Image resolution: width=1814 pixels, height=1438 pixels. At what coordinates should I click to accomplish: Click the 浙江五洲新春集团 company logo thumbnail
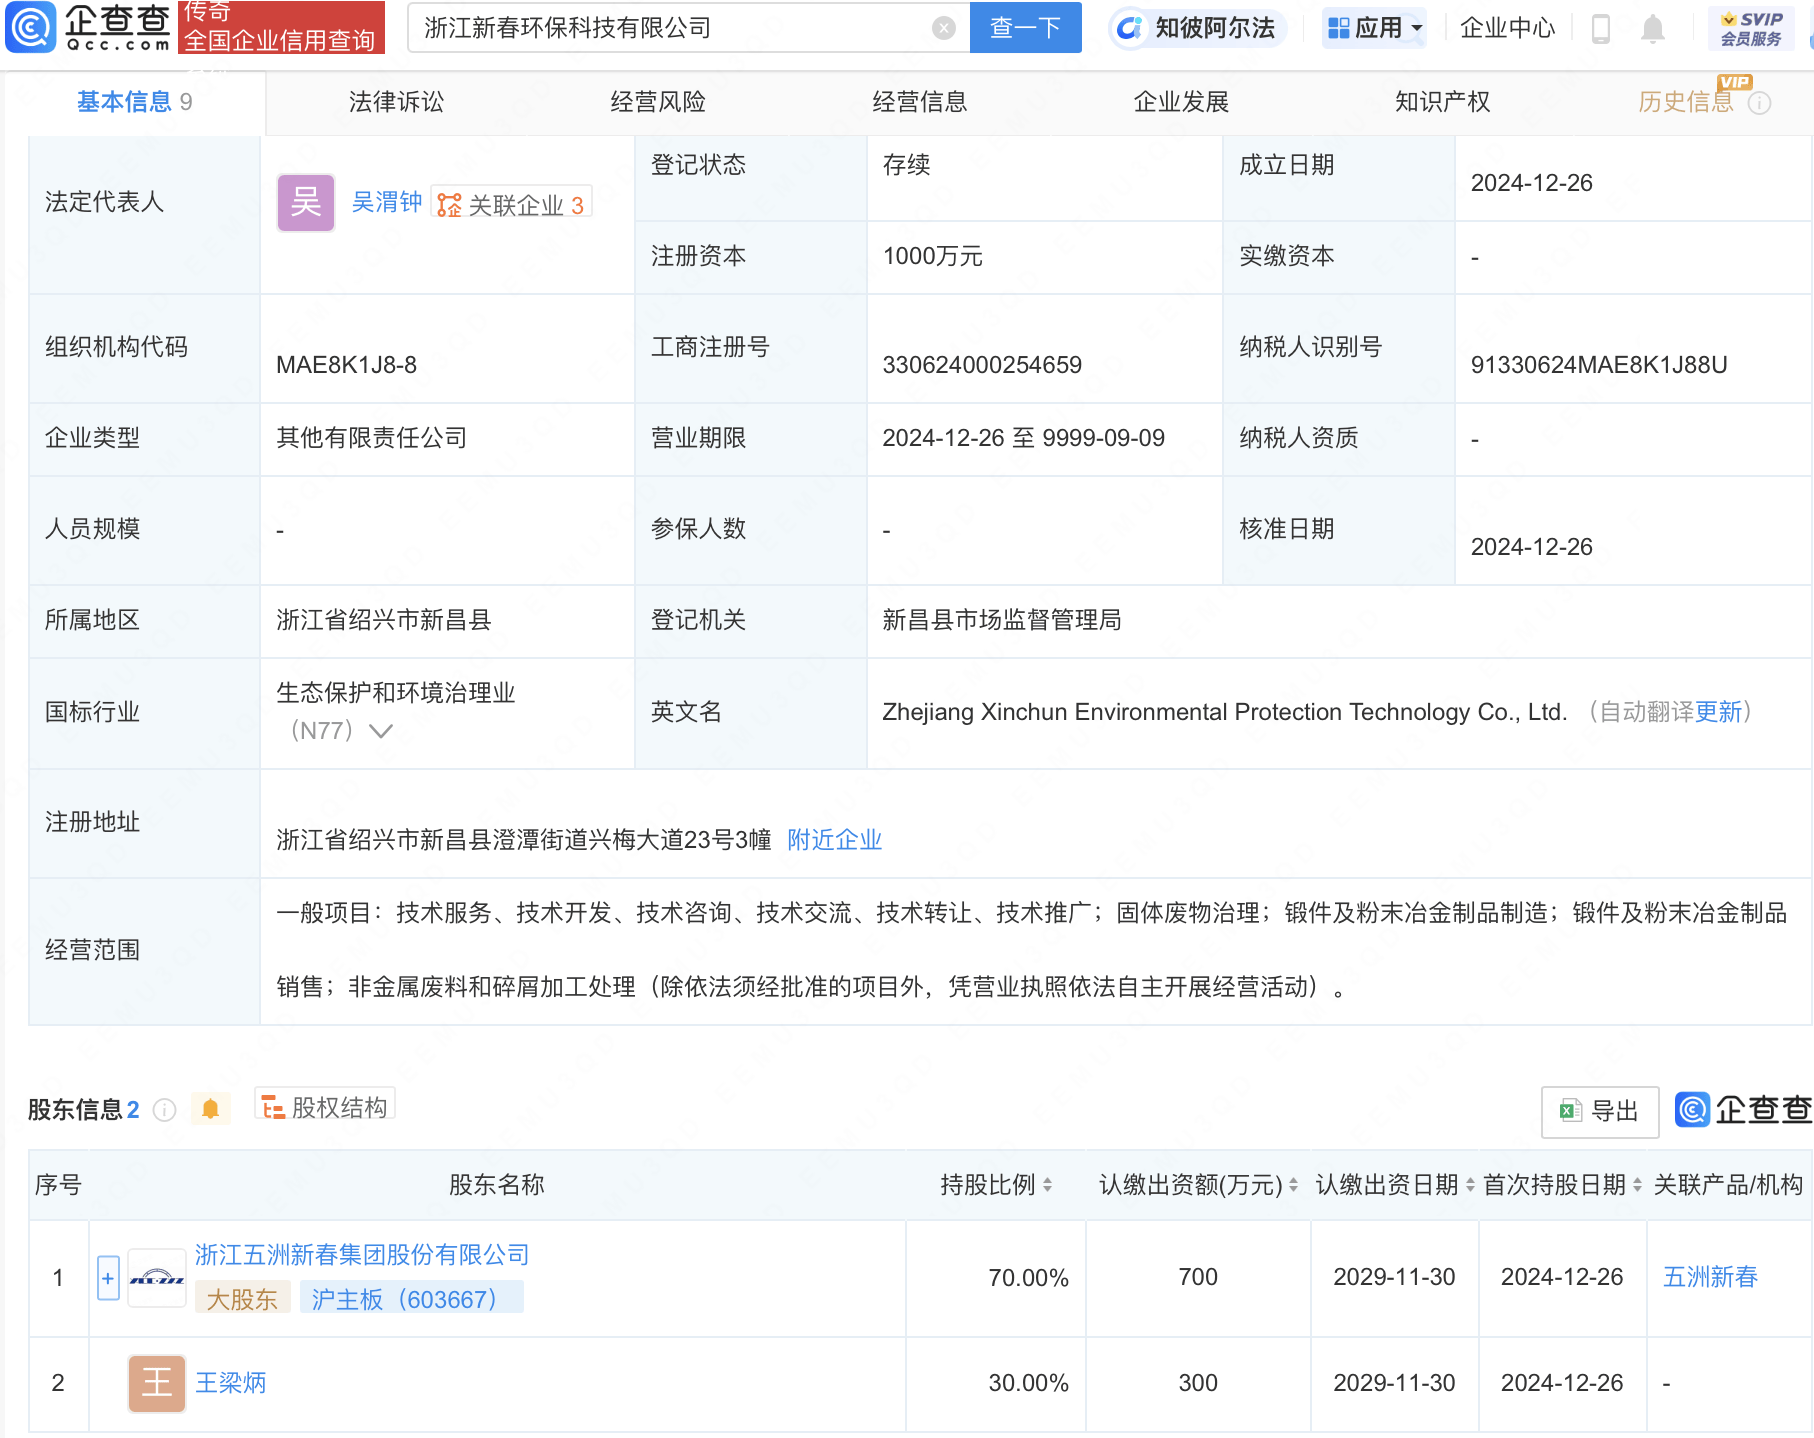pos(157,1278)
